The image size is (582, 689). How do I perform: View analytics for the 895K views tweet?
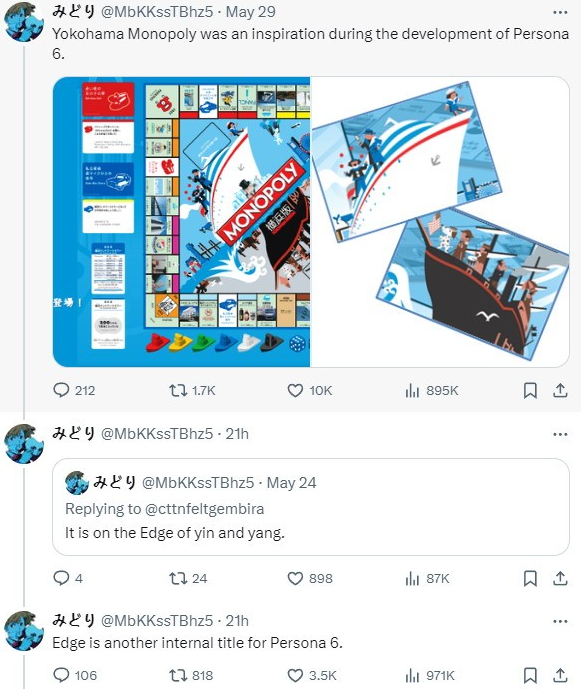[432, 390]
